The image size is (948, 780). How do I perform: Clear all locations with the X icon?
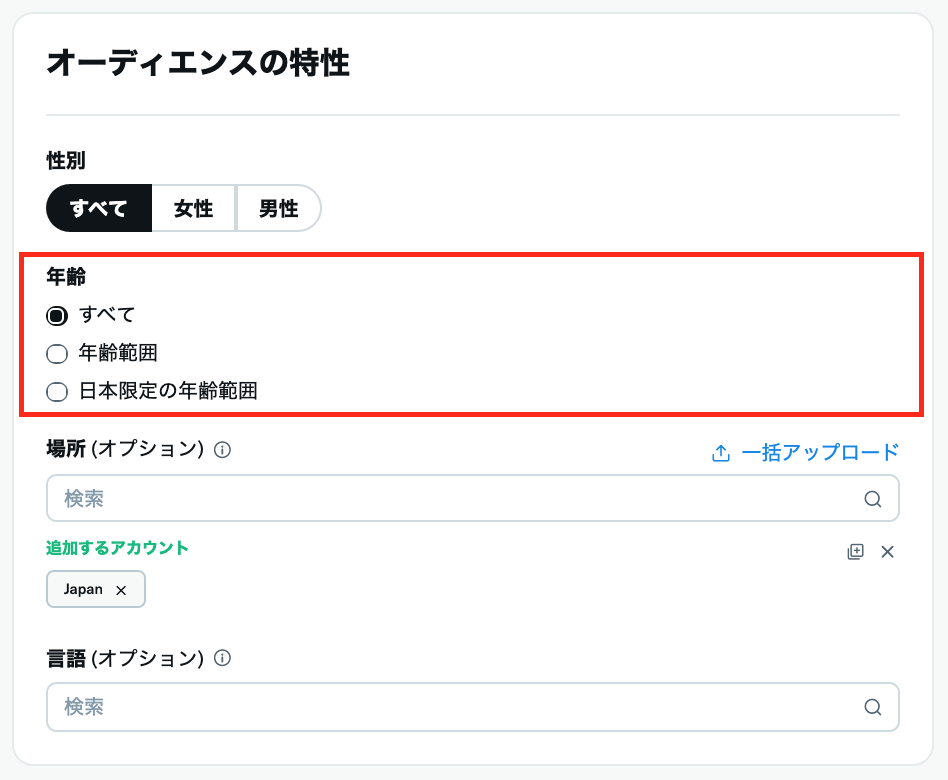click(887, 551)
